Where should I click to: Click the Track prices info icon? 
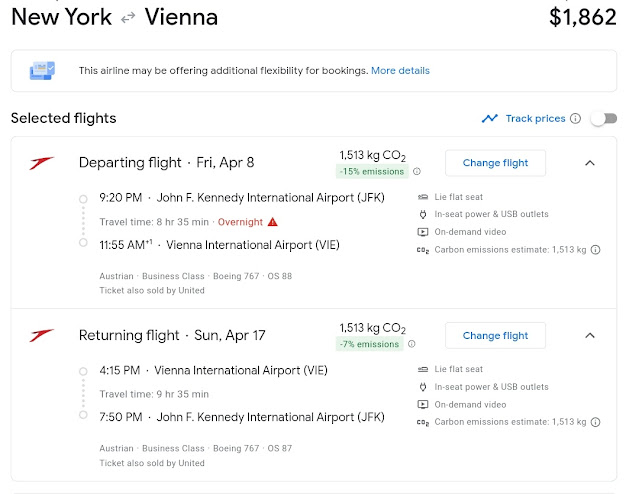tap(575, 119)
